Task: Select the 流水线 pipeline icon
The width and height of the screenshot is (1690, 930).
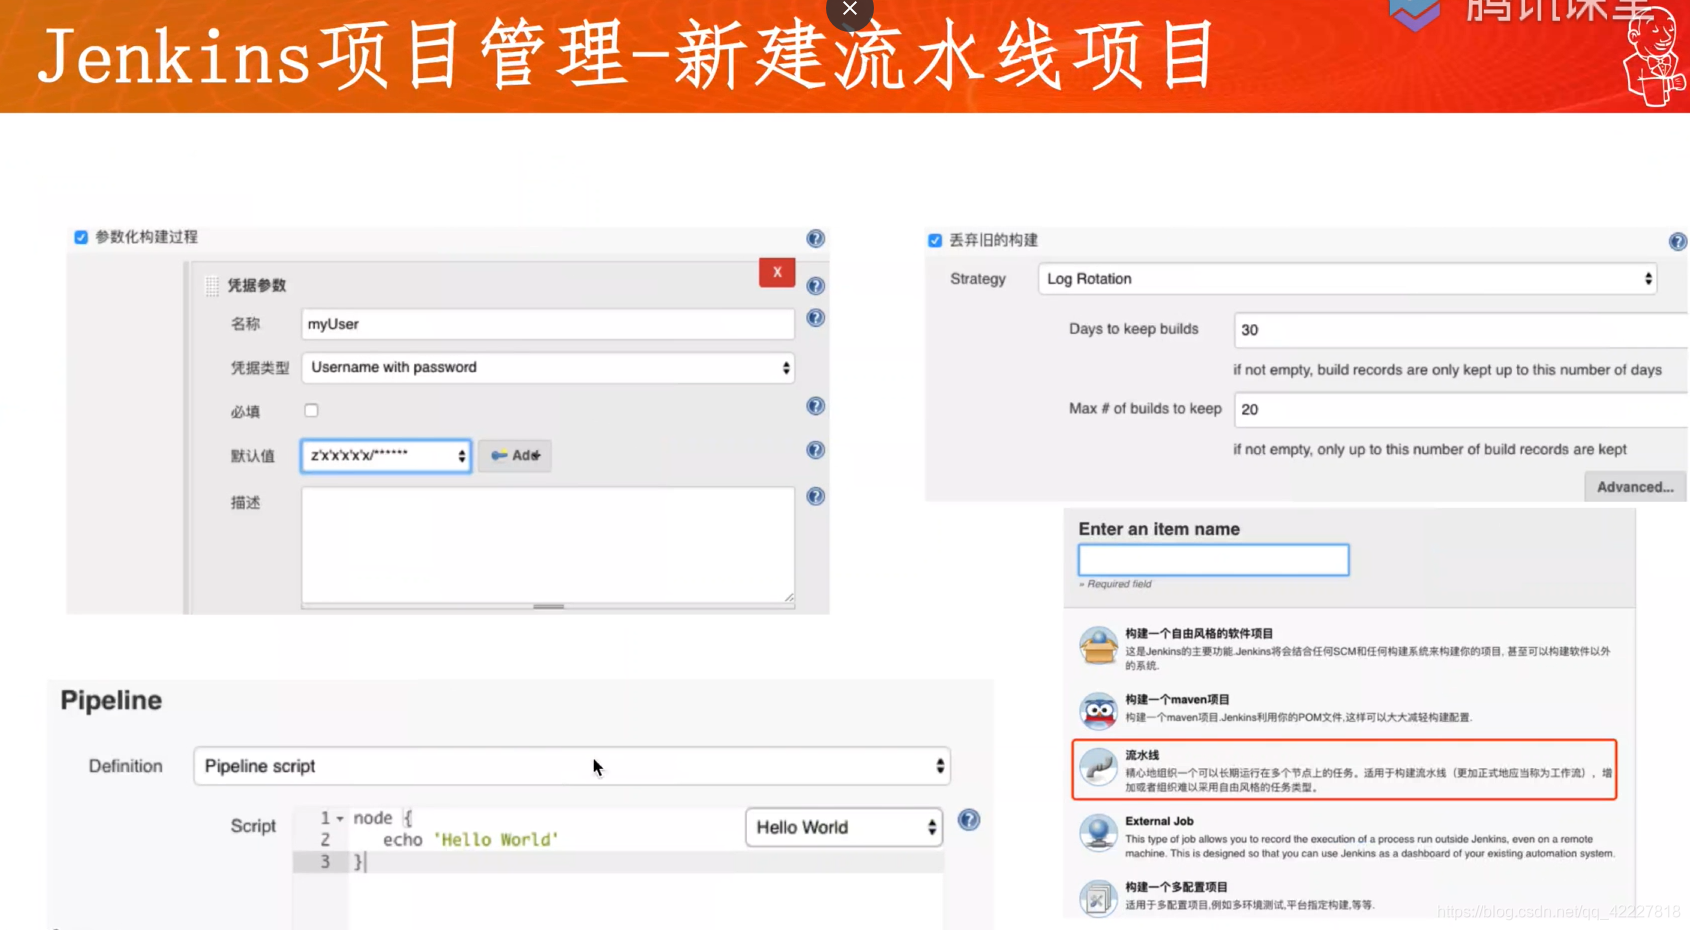Action: (x=1098, y=768)
